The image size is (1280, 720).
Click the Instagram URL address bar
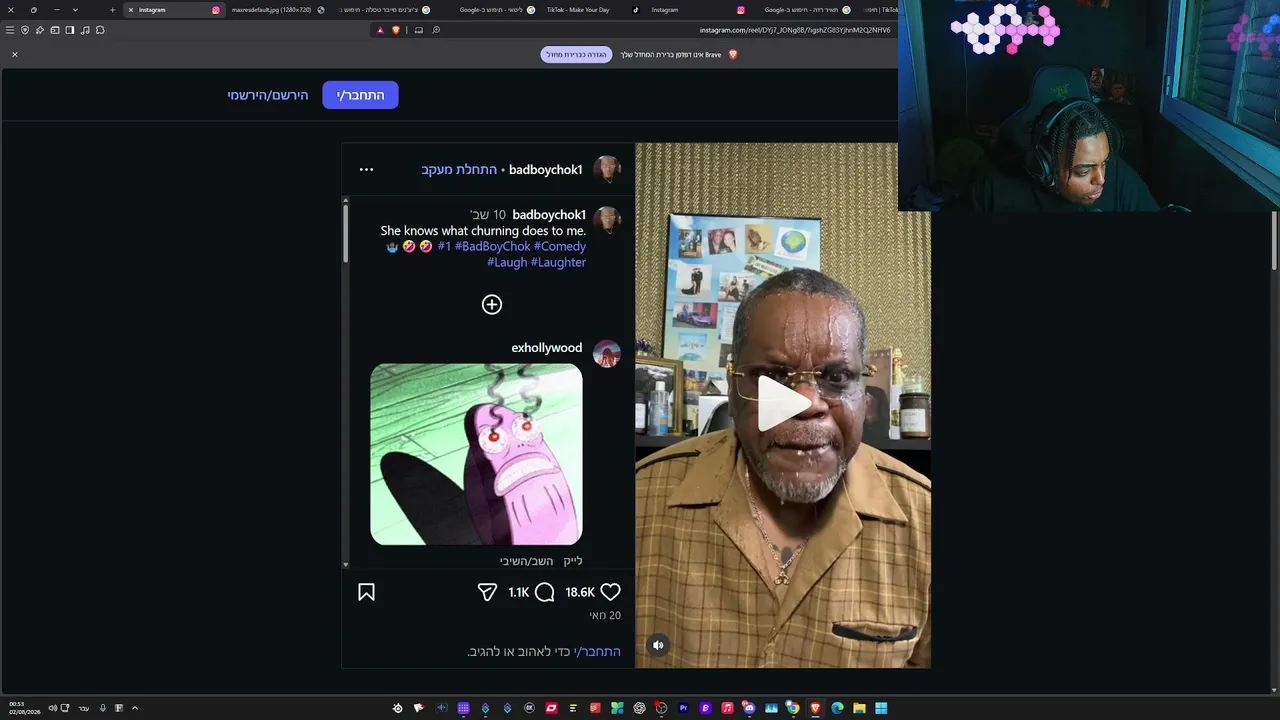[794, 30]
